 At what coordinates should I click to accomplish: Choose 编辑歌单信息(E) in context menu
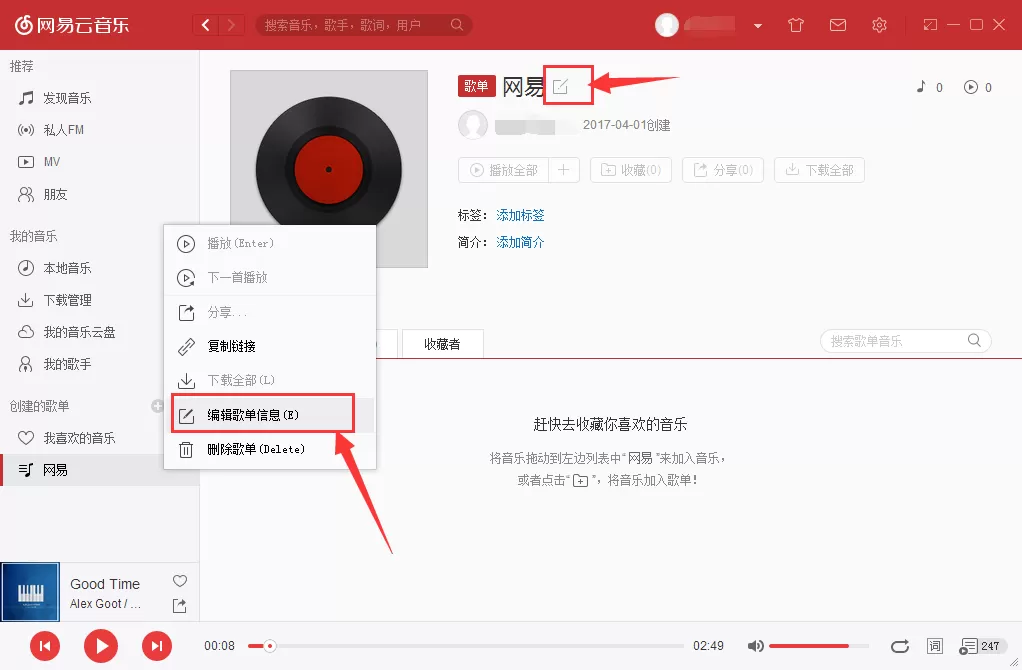click(270, 415)
